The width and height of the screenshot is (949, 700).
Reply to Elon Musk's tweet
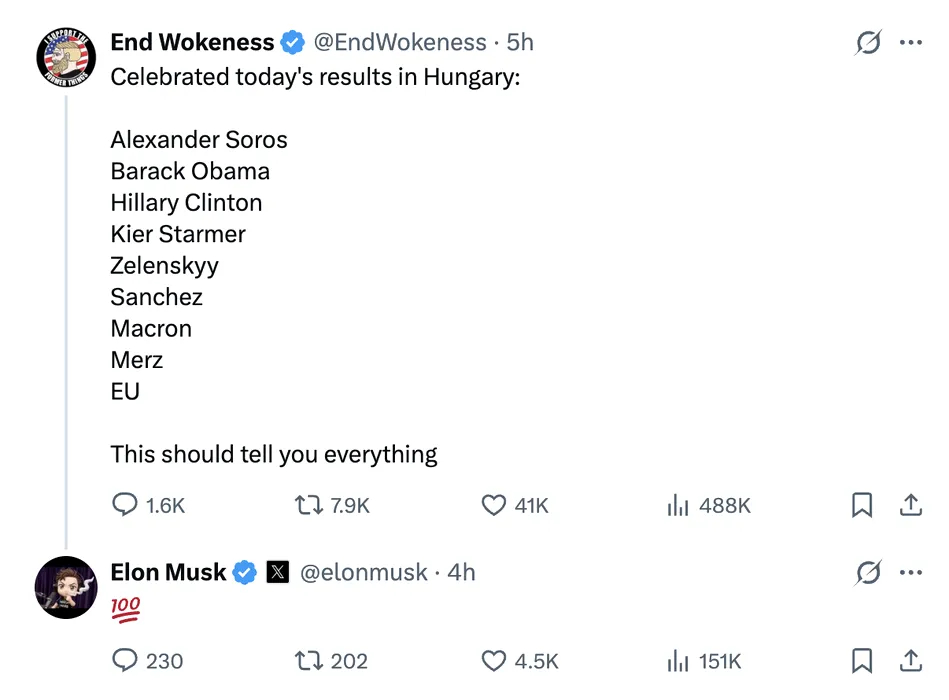123,661
